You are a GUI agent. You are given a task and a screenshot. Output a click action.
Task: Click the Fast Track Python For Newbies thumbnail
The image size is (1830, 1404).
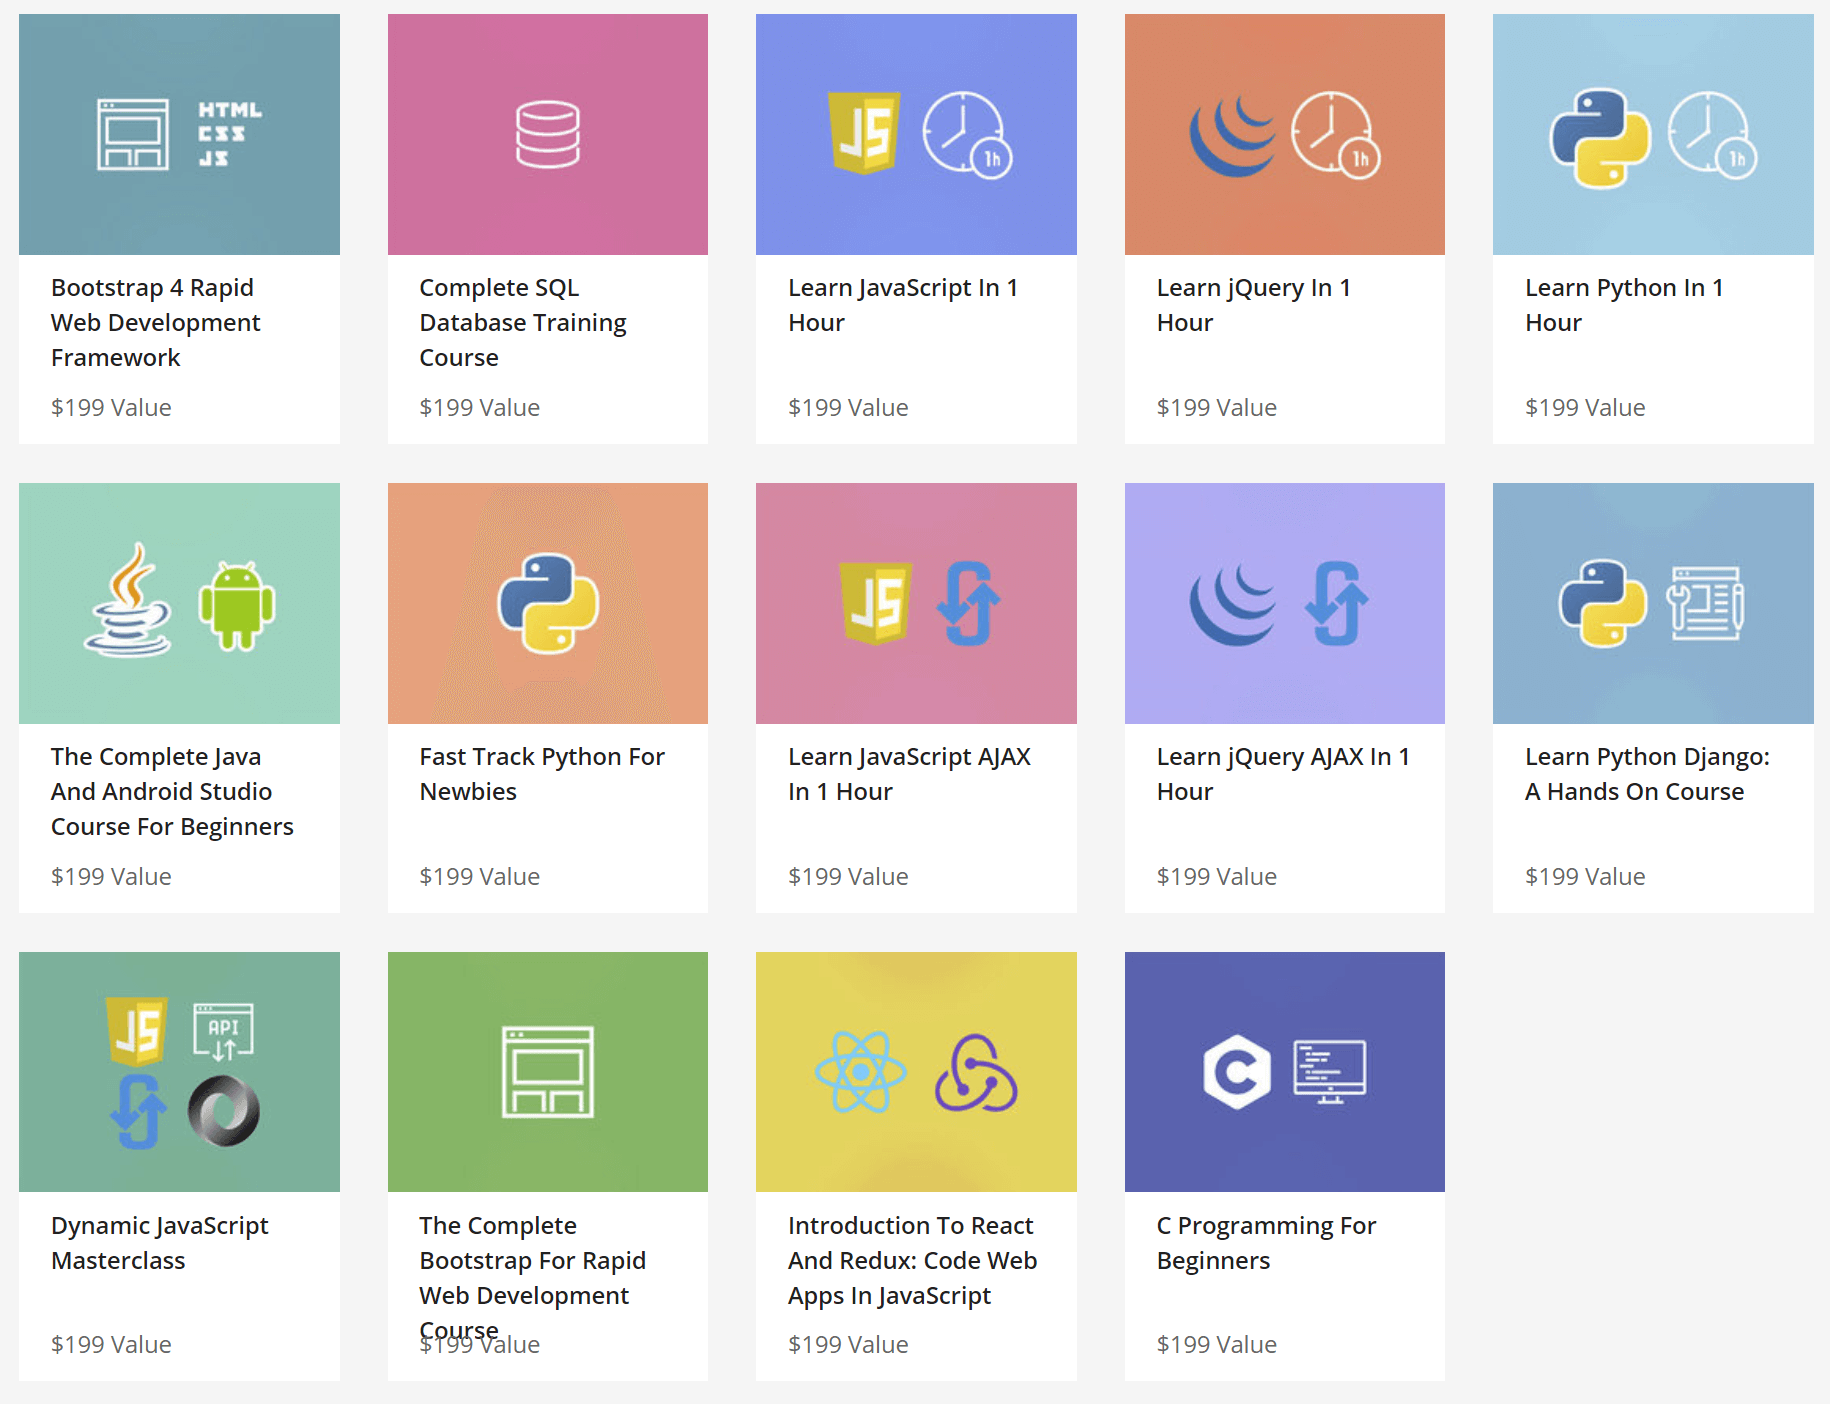tap(548, 603)
